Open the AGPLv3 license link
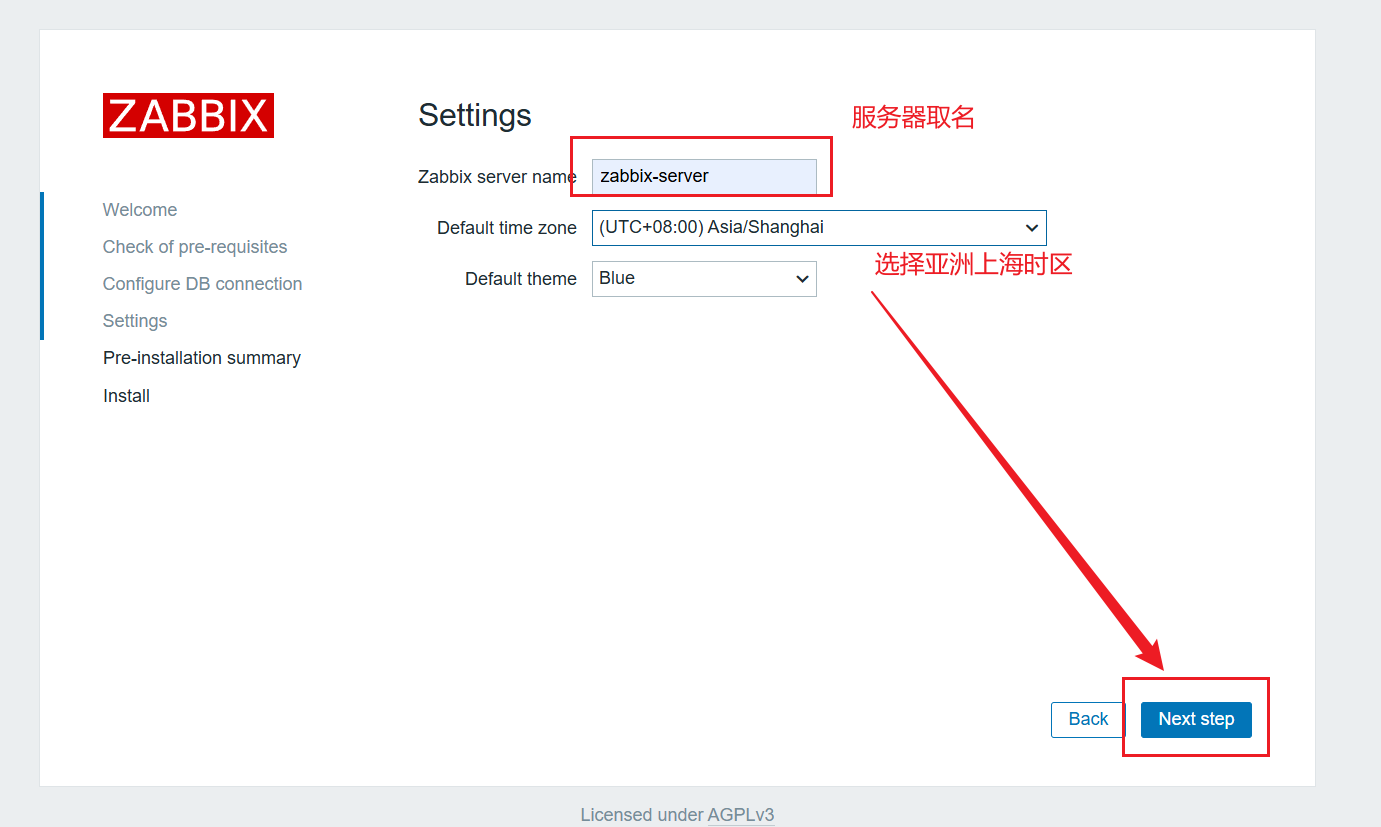This screenshot has height=827, width=1381. tap(741, 815)
